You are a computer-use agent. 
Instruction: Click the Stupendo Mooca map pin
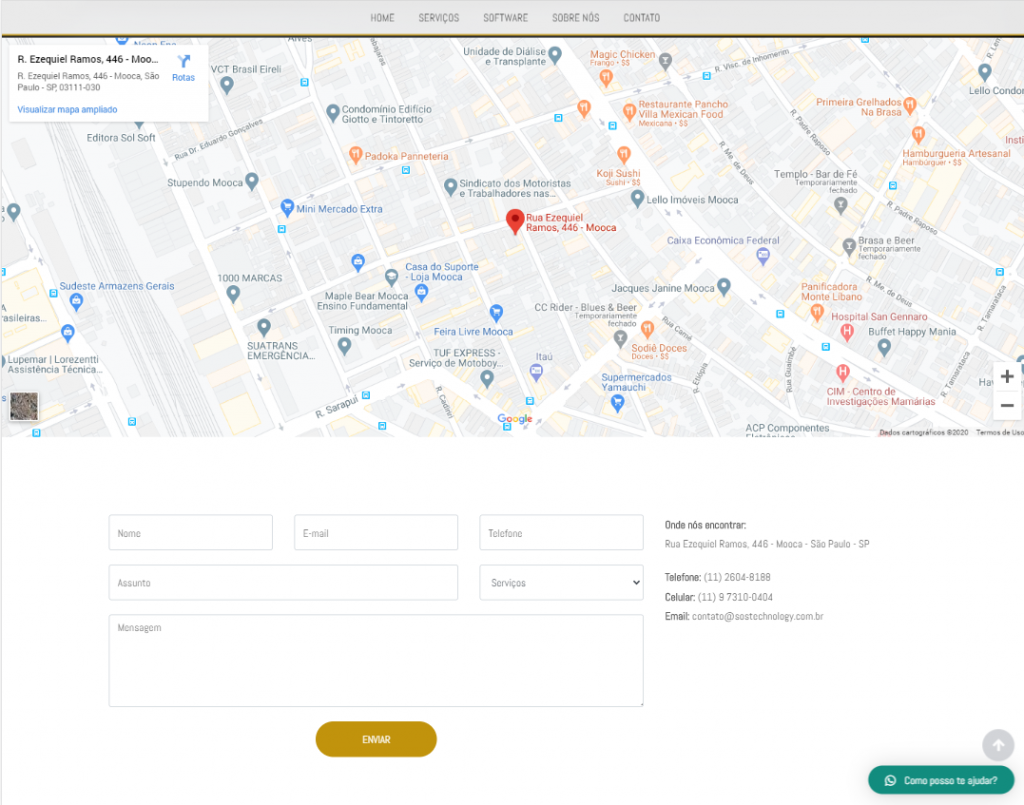coord(251,182)
